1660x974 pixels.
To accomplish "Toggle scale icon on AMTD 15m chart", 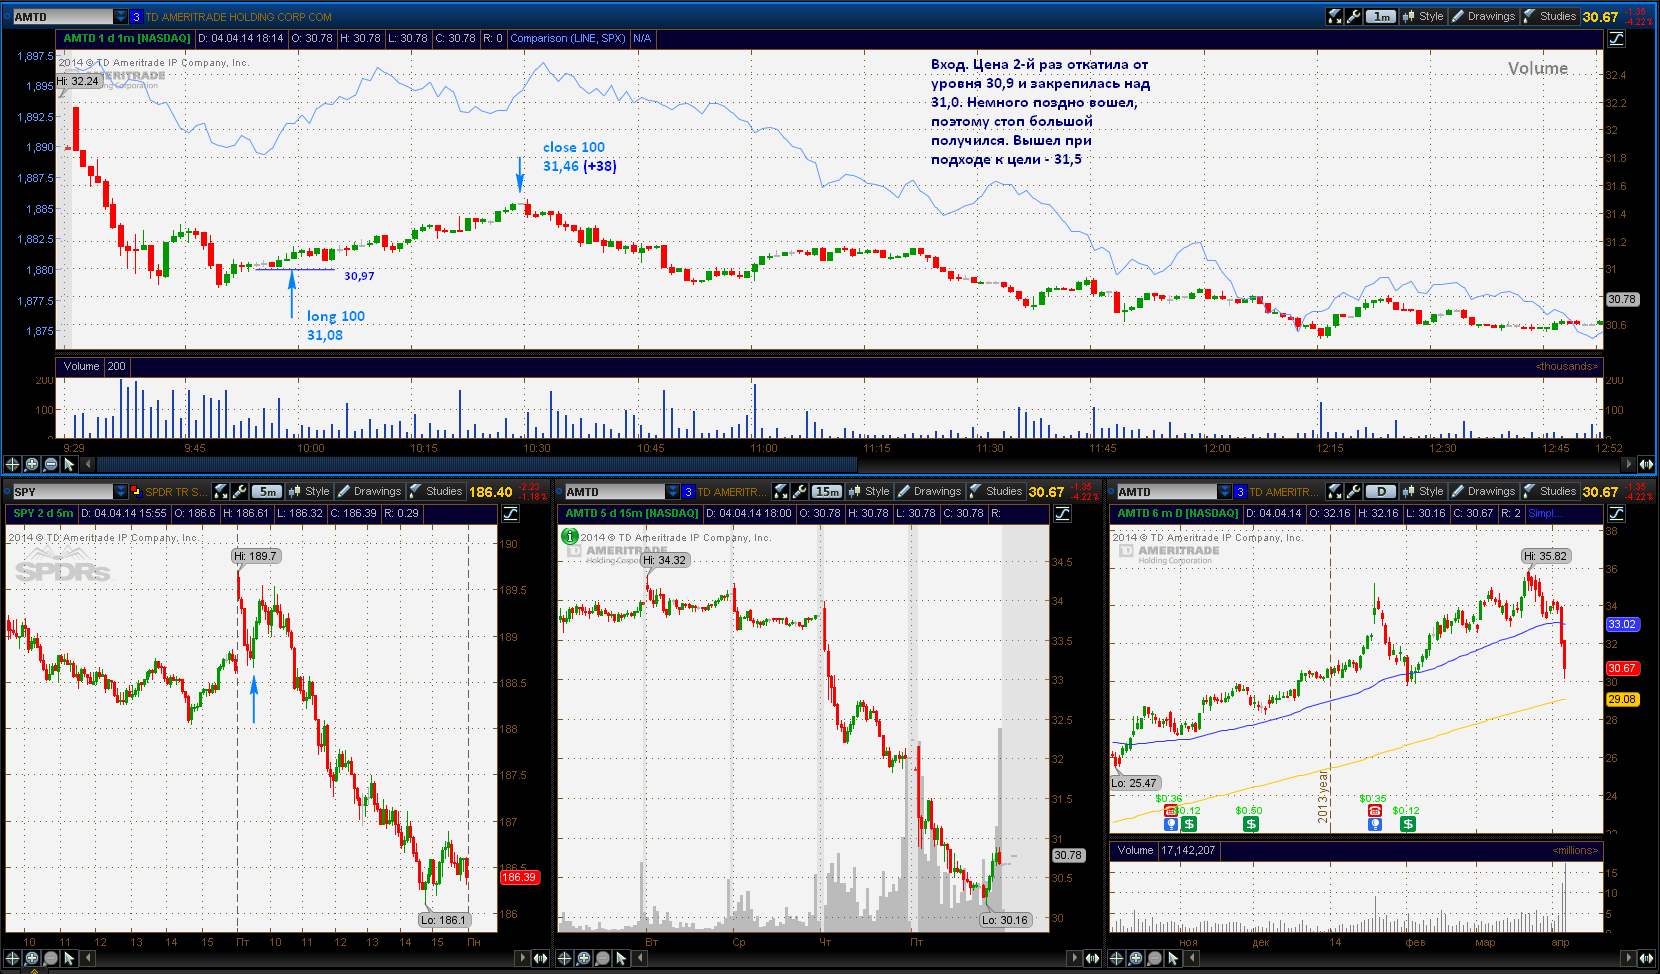I will tap(1062, 513).
